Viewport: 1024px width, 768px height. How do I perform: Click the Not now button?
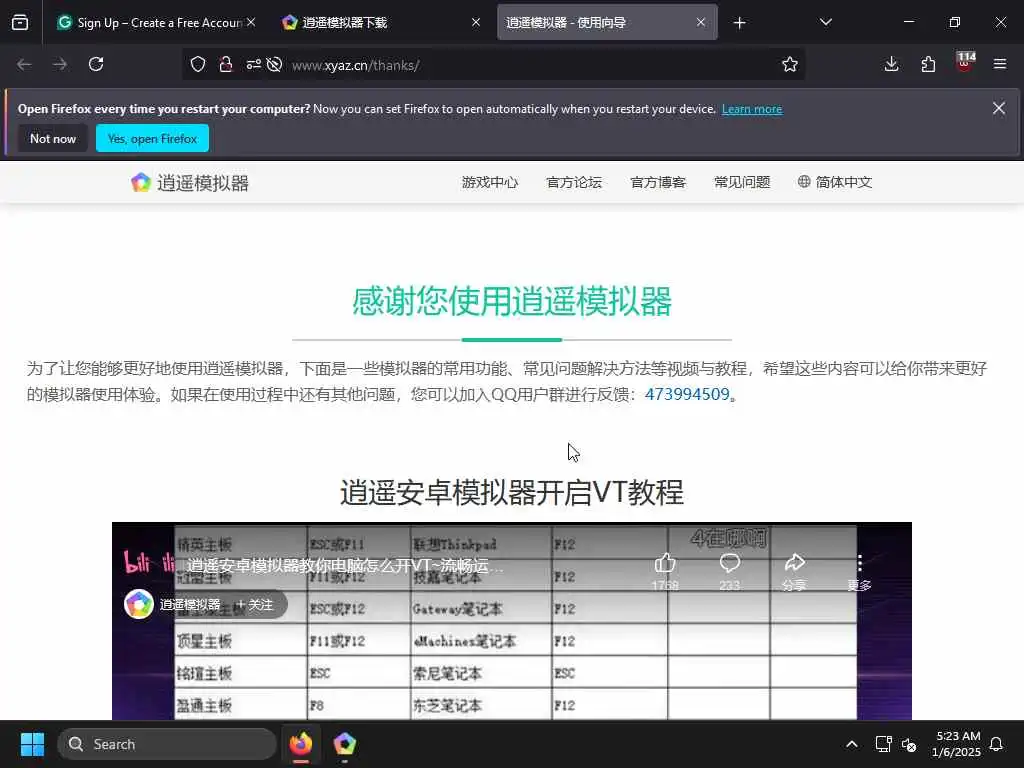pos(53,138)
